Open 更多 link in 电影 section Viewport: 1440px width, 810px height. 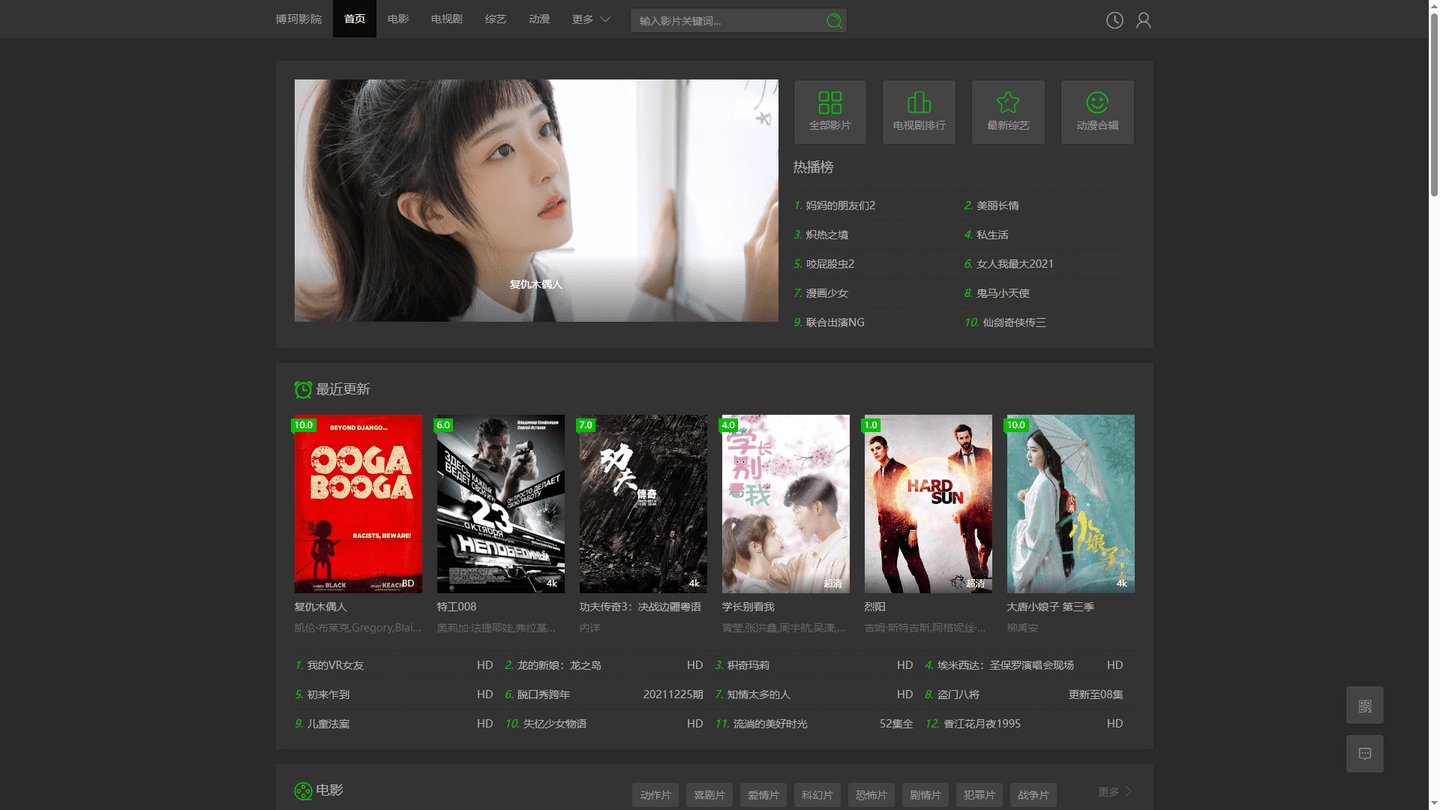[x=1115, y=792]
